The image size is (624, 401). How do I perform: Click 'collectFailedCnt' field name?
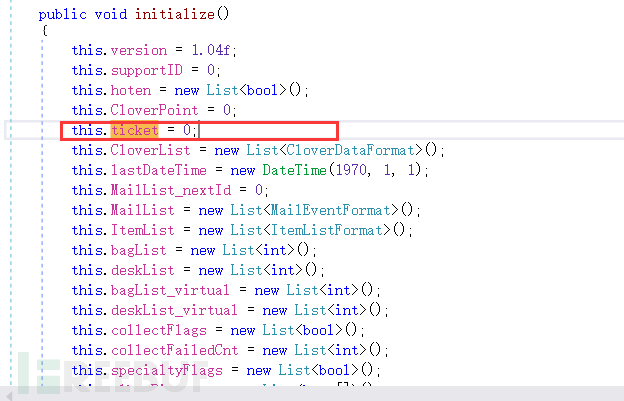(174, 350)
